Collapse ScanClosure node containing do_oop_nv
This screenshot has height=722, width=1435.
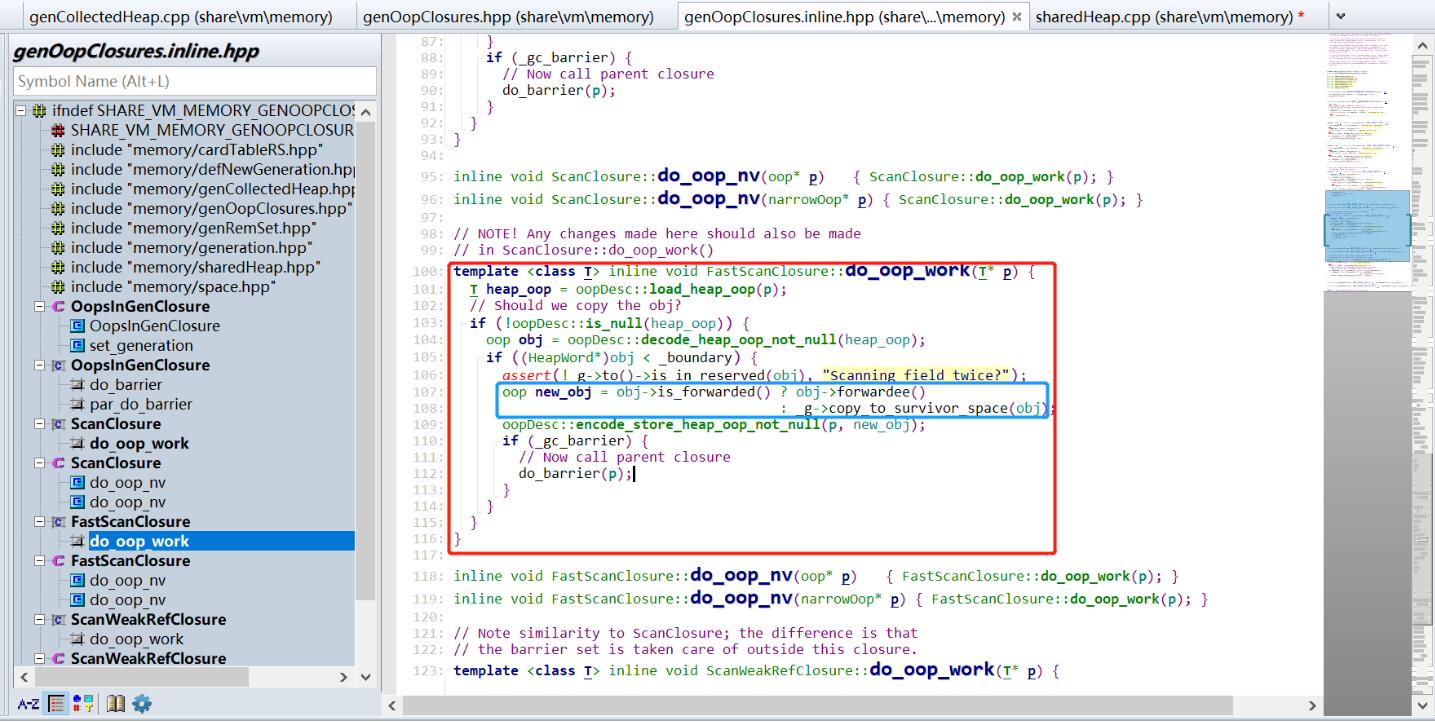[39, 463]
